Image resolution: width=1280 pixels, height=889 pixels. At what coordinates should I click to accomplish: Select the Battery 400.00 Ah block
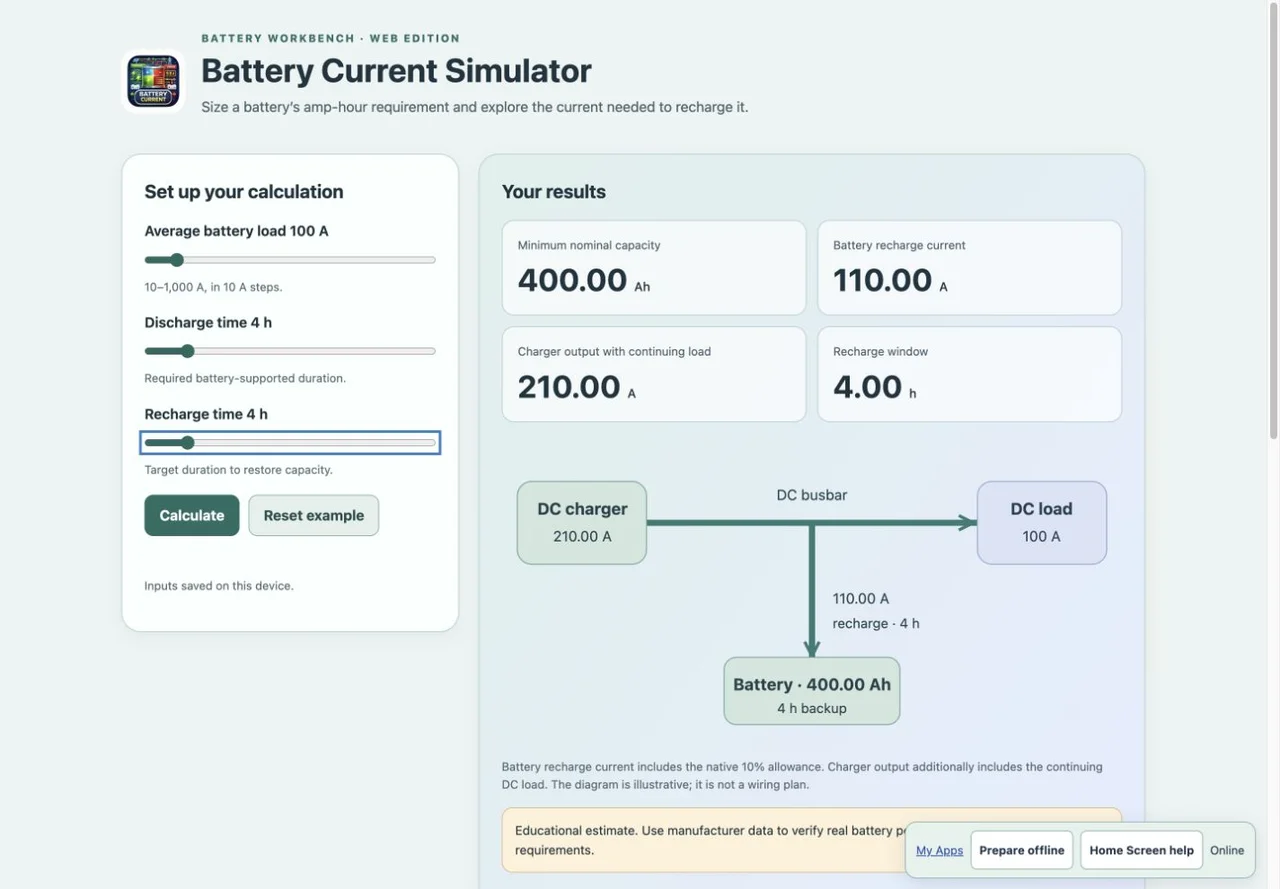tap(812, 691)
